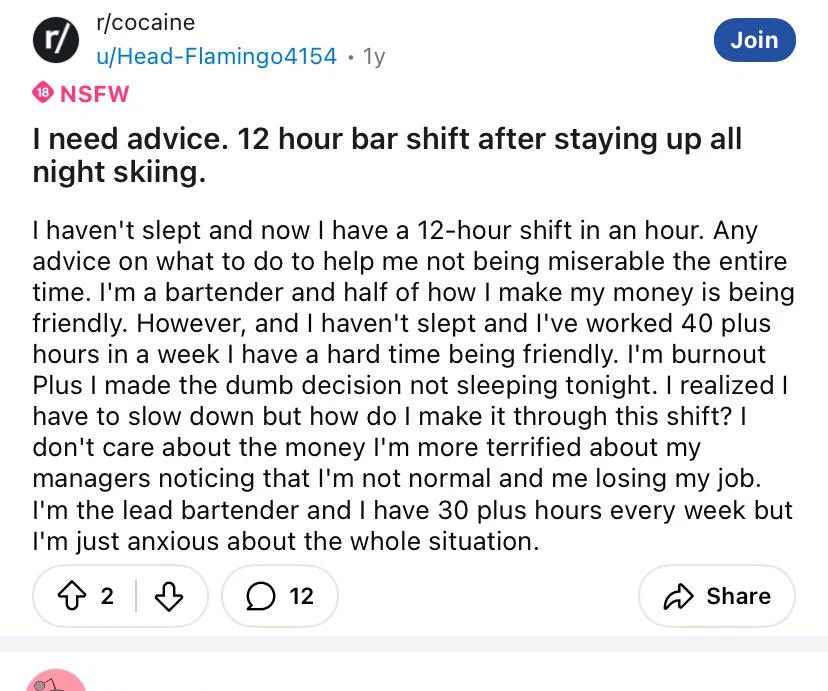Open the r/cocaine community page
Screen dimensions: 828x691
click(144, 22)
